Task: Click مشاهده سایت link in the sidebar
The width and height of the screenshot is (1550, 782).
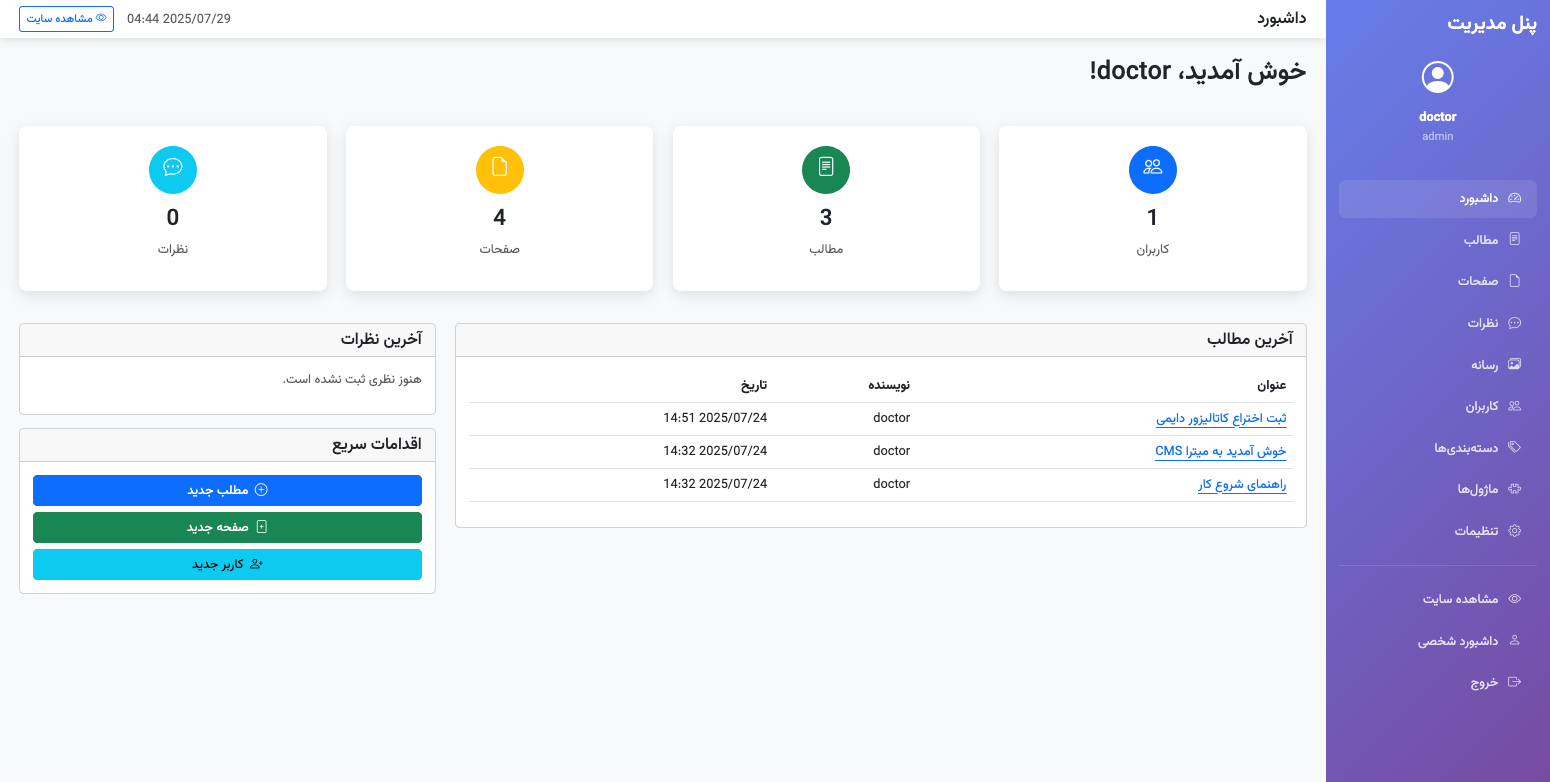Action: [1438, 599]
